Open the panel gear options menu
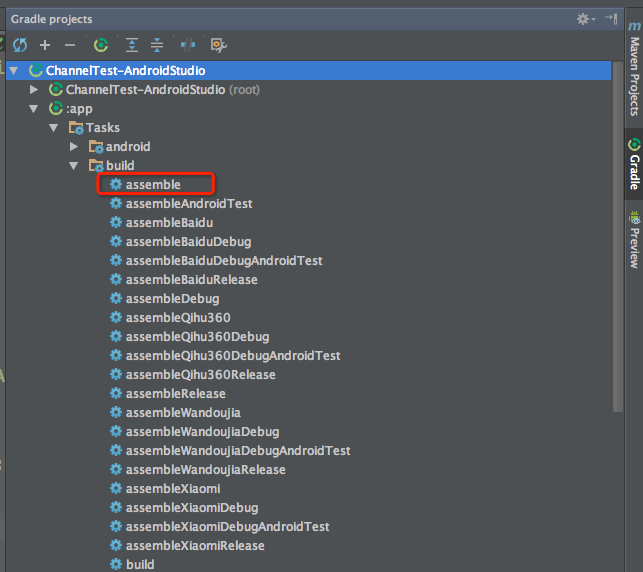643x572 pixels. [586, 19]
